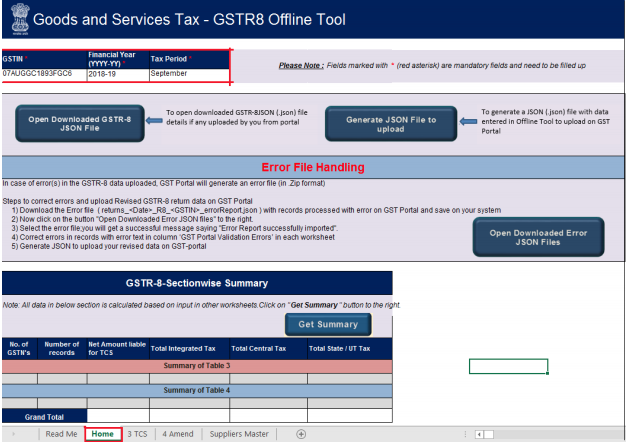Click Tax Period field showing September
This screenshot has height=442, width=626.
pos(189,75)
